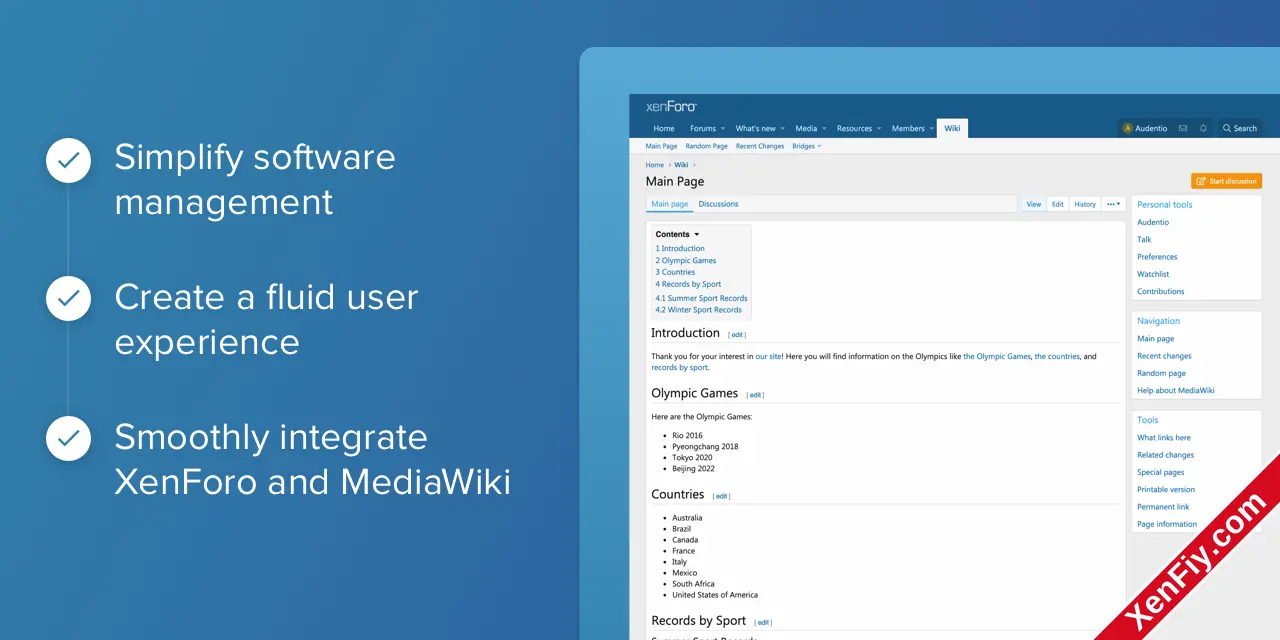Click the Start discussion button
This screenshot has height=640, width=1280.
pos(1226,181)
